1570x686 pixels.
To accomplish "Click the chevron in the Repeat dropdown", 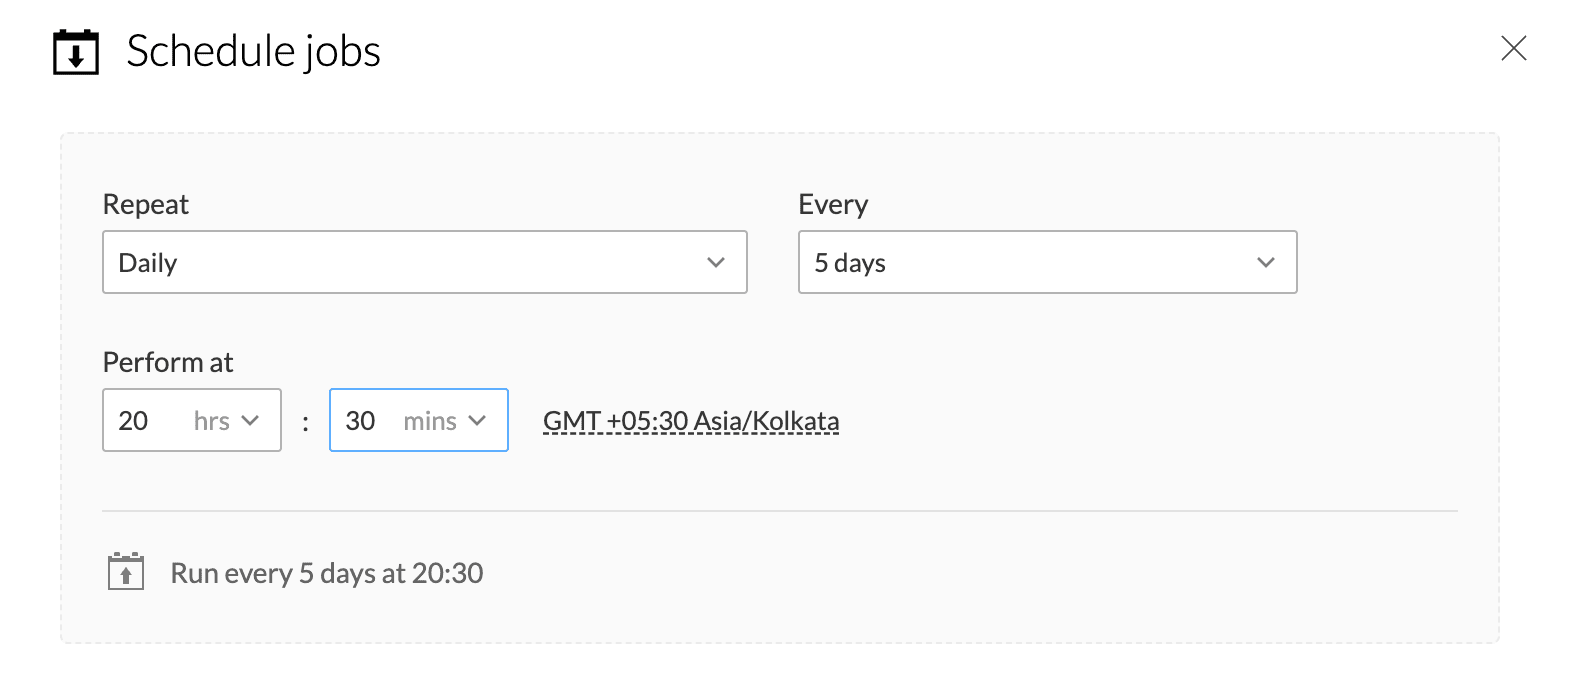I will pos(716,262).
